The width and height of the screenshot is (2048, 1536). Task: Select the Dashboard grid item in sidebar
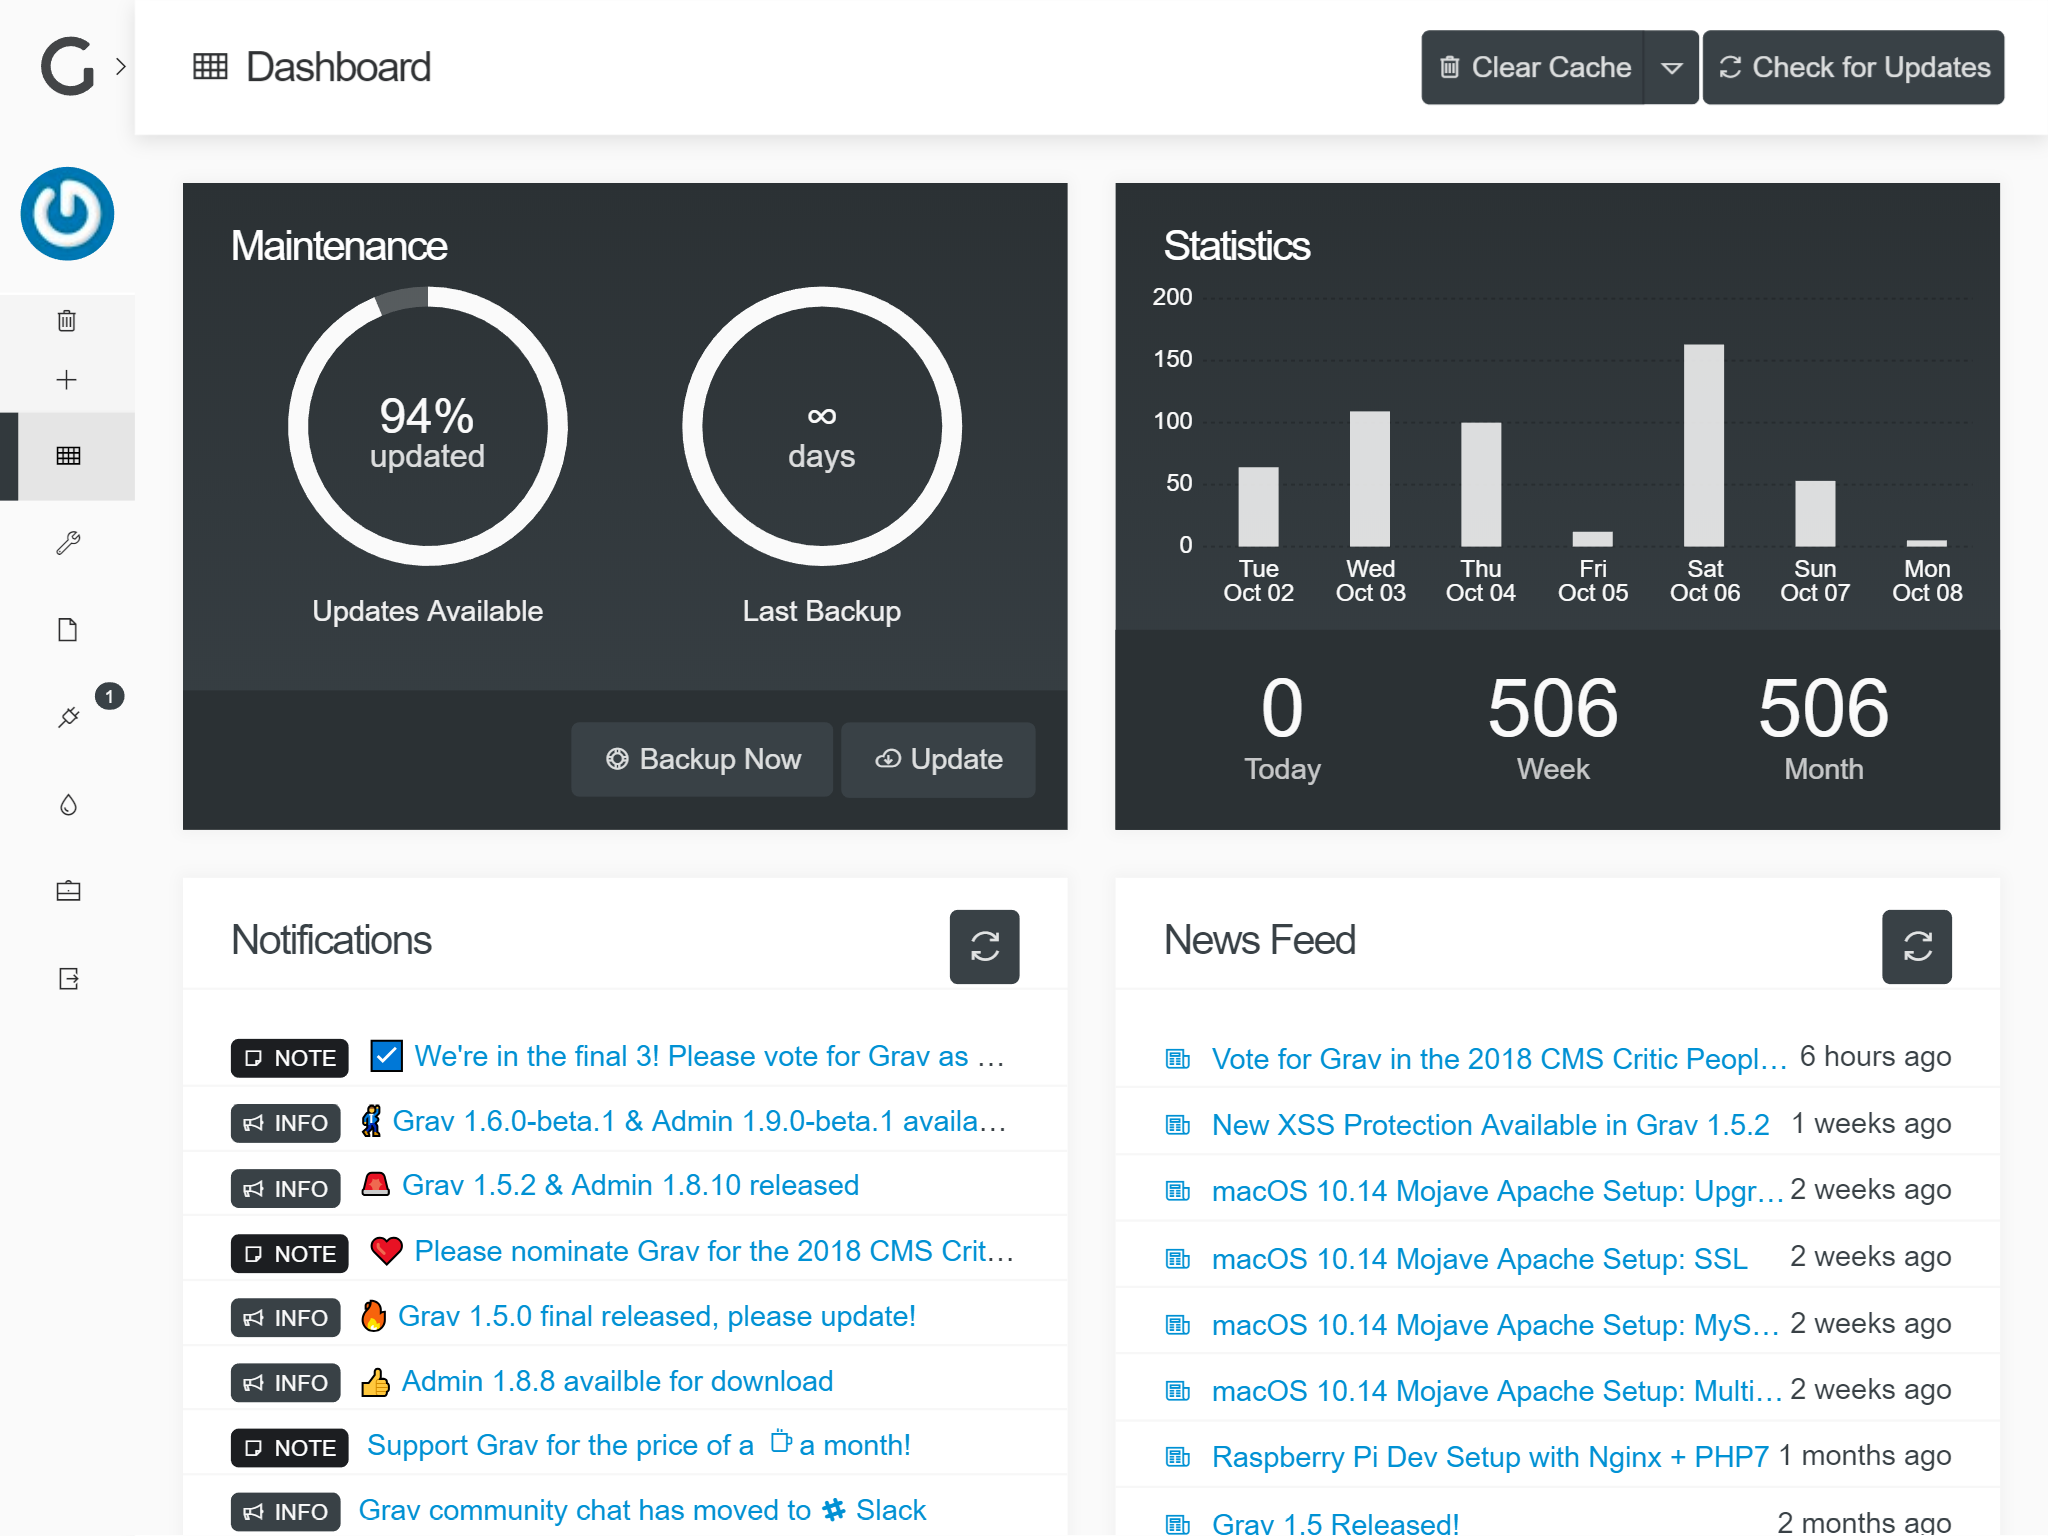pos(68,456)
